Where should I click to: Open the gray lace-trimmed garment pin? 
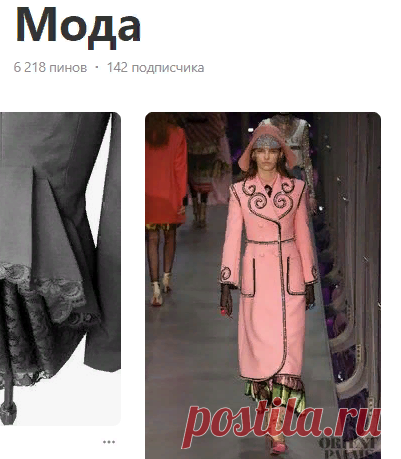pos(60,269)
